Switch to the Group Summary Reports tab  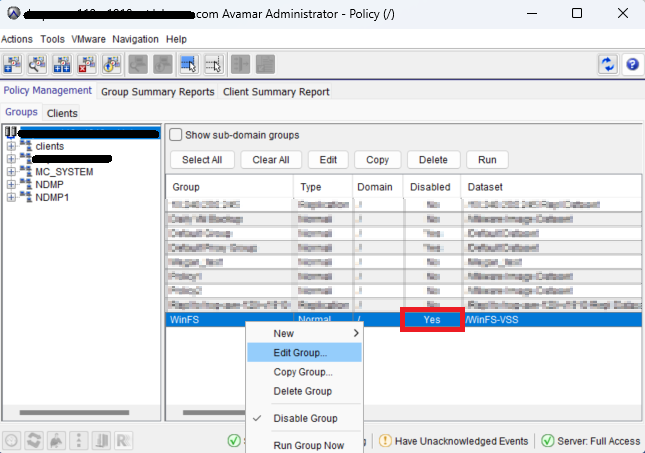(158, 92)
